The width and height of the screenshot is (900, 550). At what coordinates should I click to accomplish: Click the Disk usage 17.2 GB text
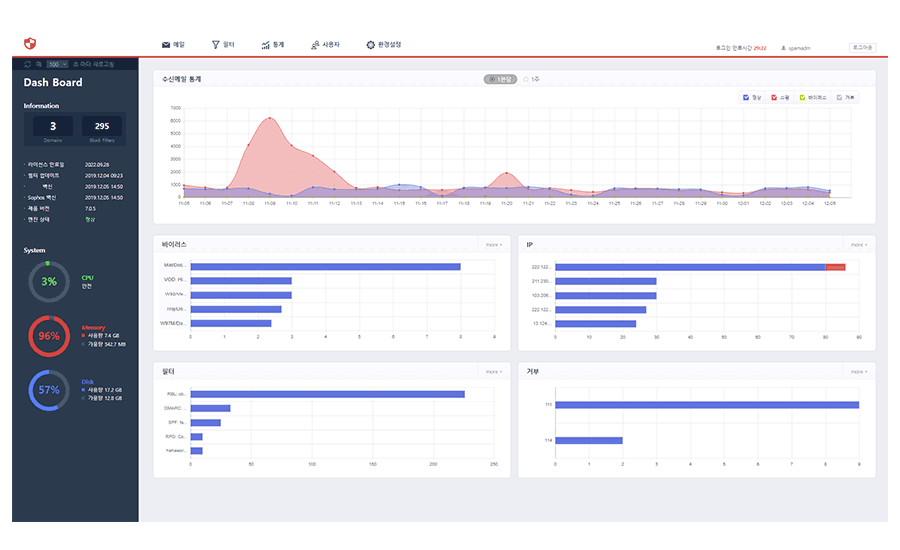(104, 390)
